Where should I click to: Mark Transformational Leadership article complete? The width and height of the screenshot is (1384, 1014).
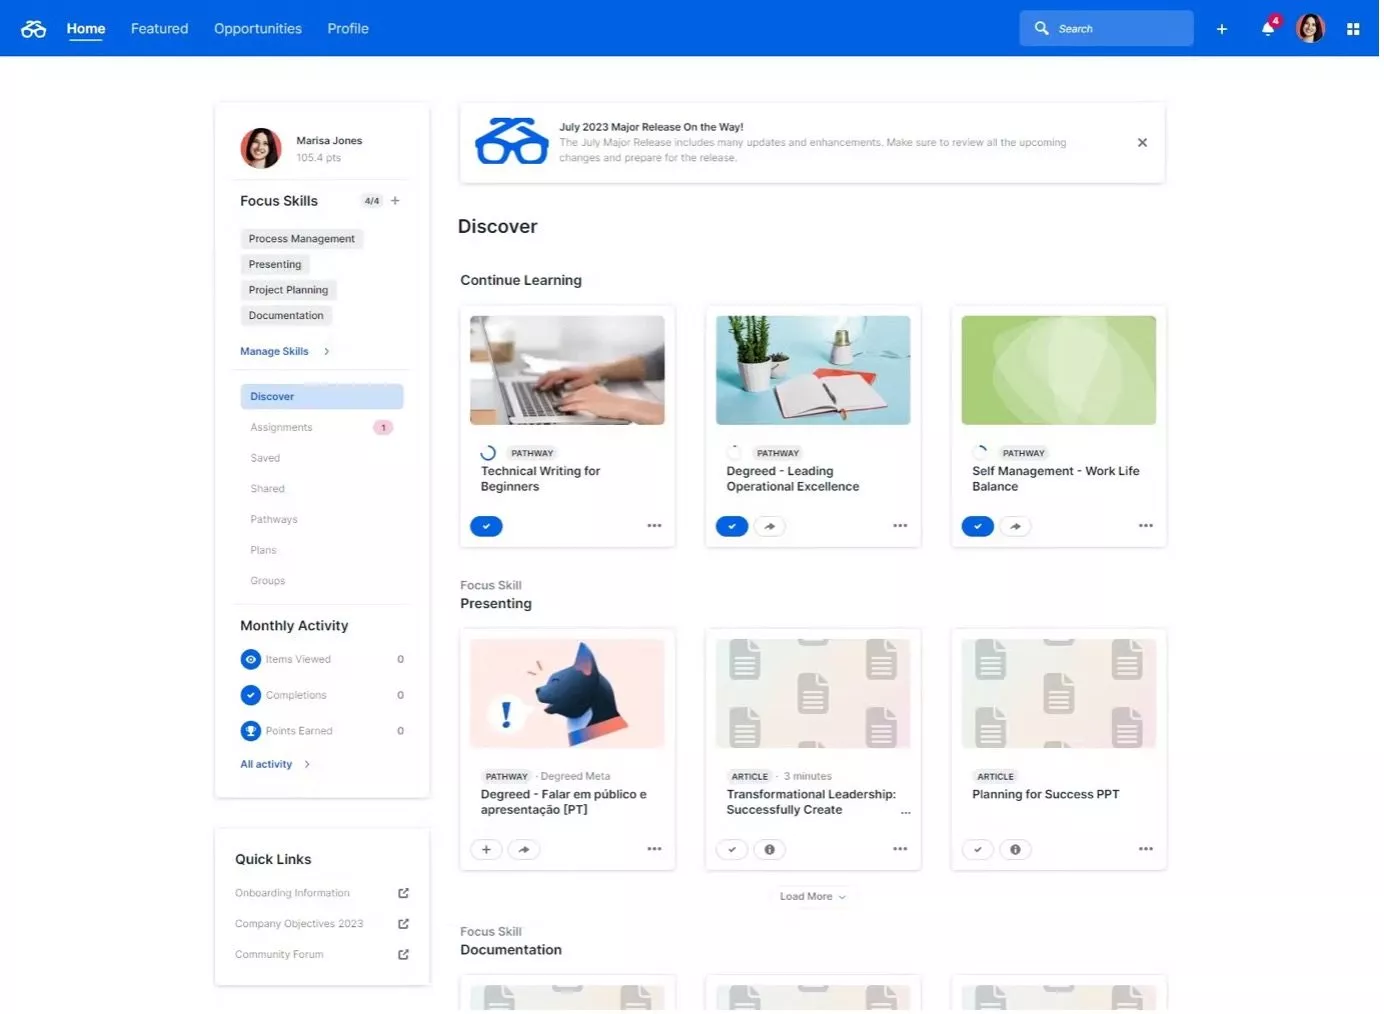(734, 852)
